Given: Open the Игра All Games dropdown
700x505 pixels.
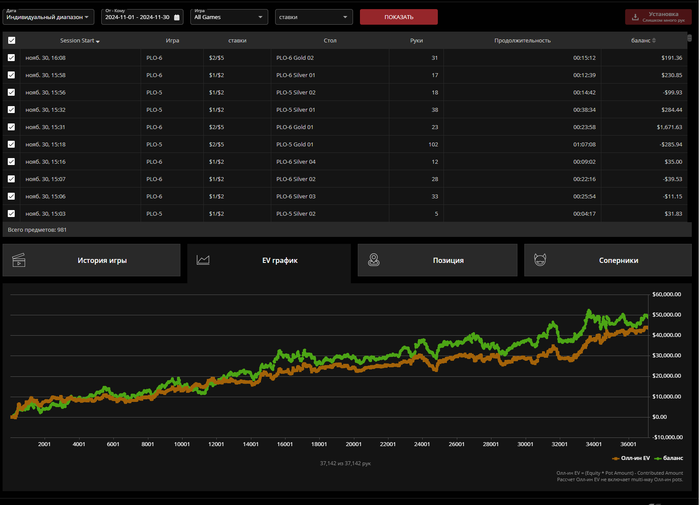Looking at the screenshot, I should (229, 17).
